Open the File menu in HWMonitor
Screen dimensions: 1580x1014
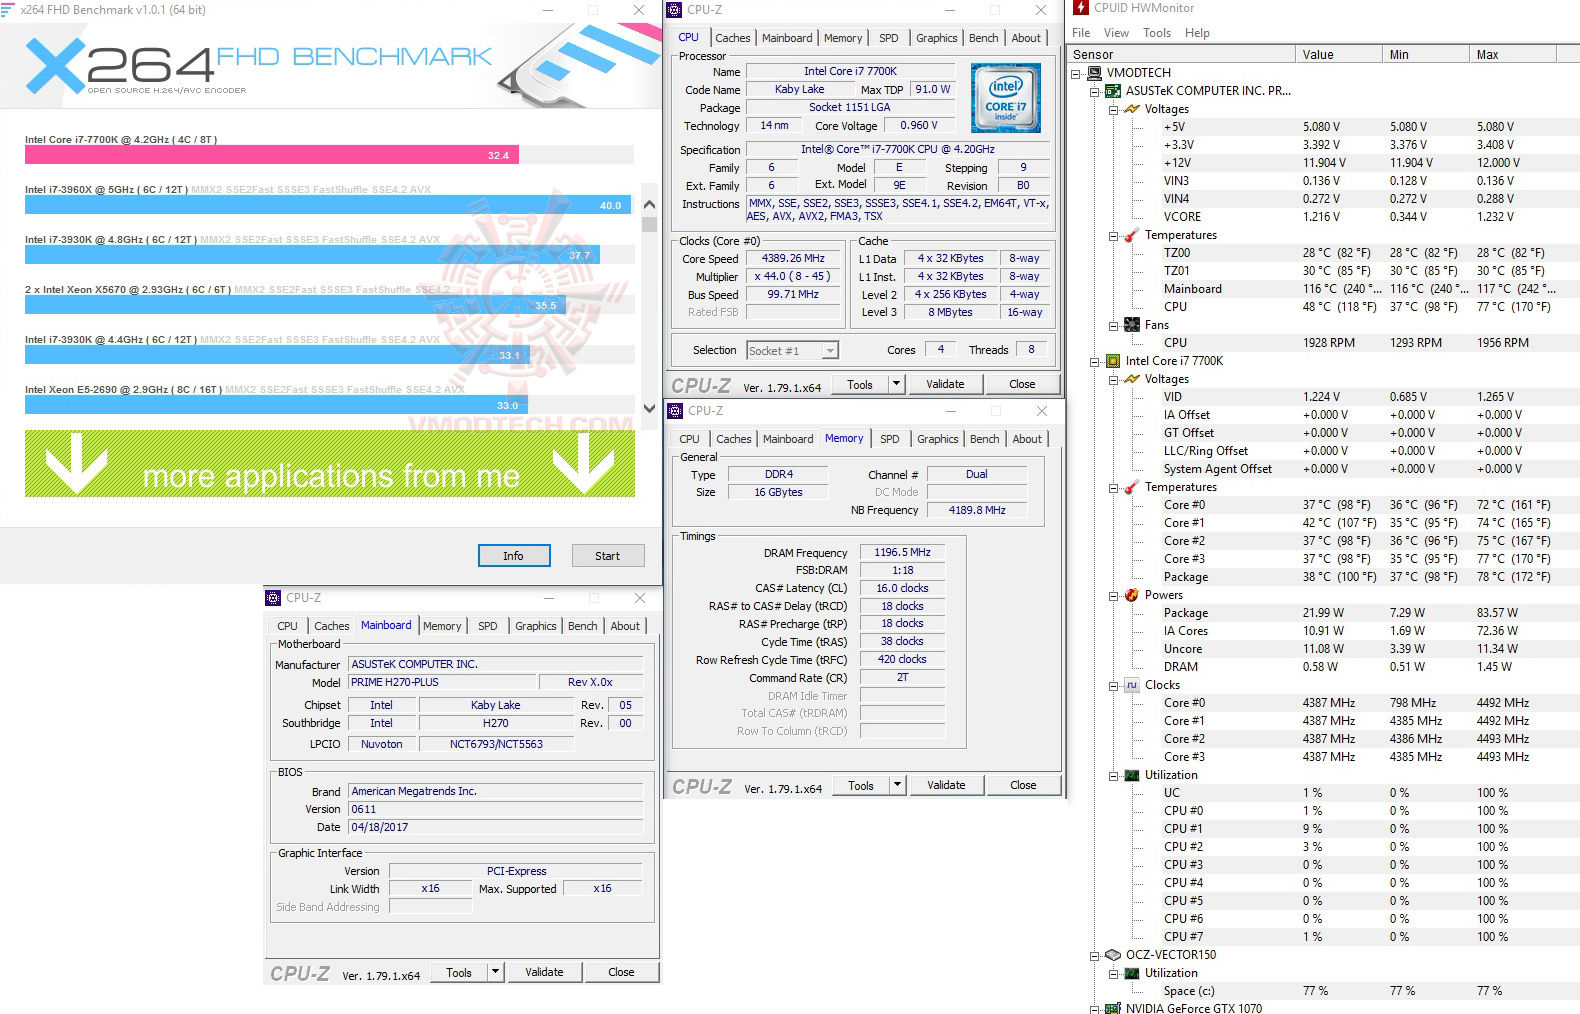coord(1081,33)
